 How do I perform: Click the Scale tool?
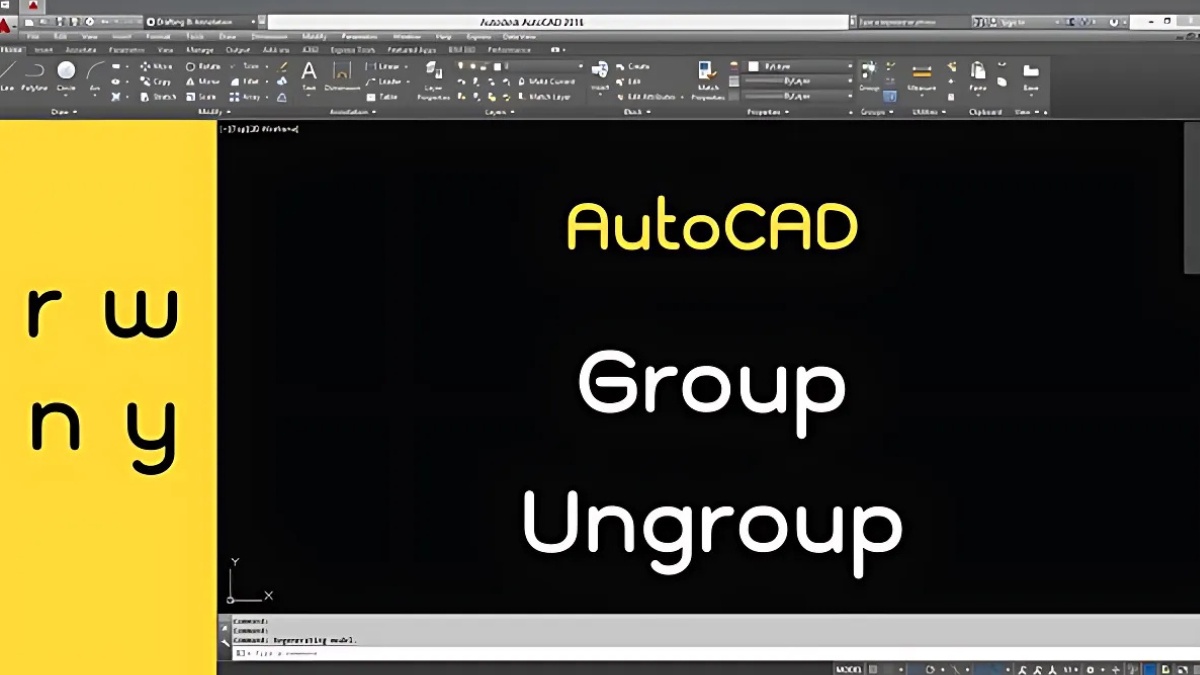pos(201,97)
